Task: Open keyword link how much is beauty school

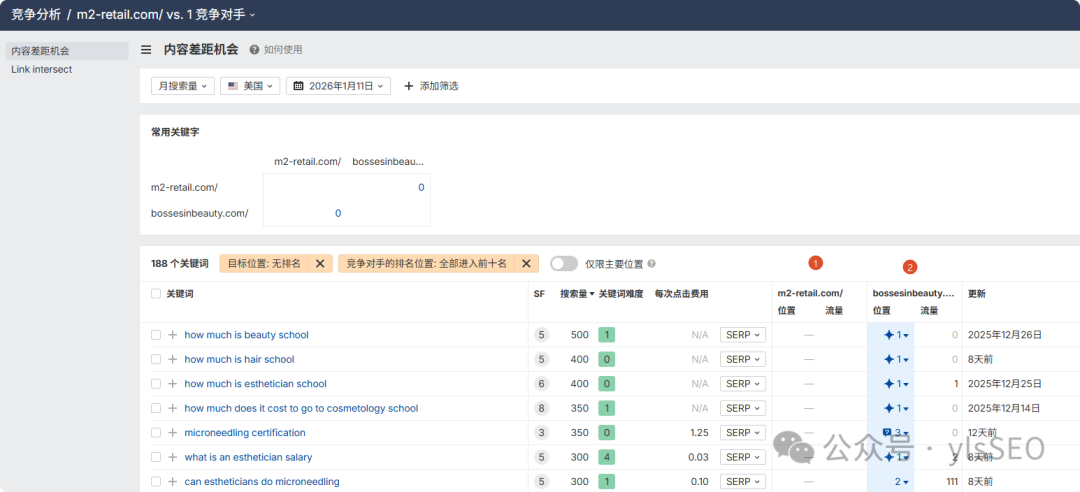Action: click(247, 335)
